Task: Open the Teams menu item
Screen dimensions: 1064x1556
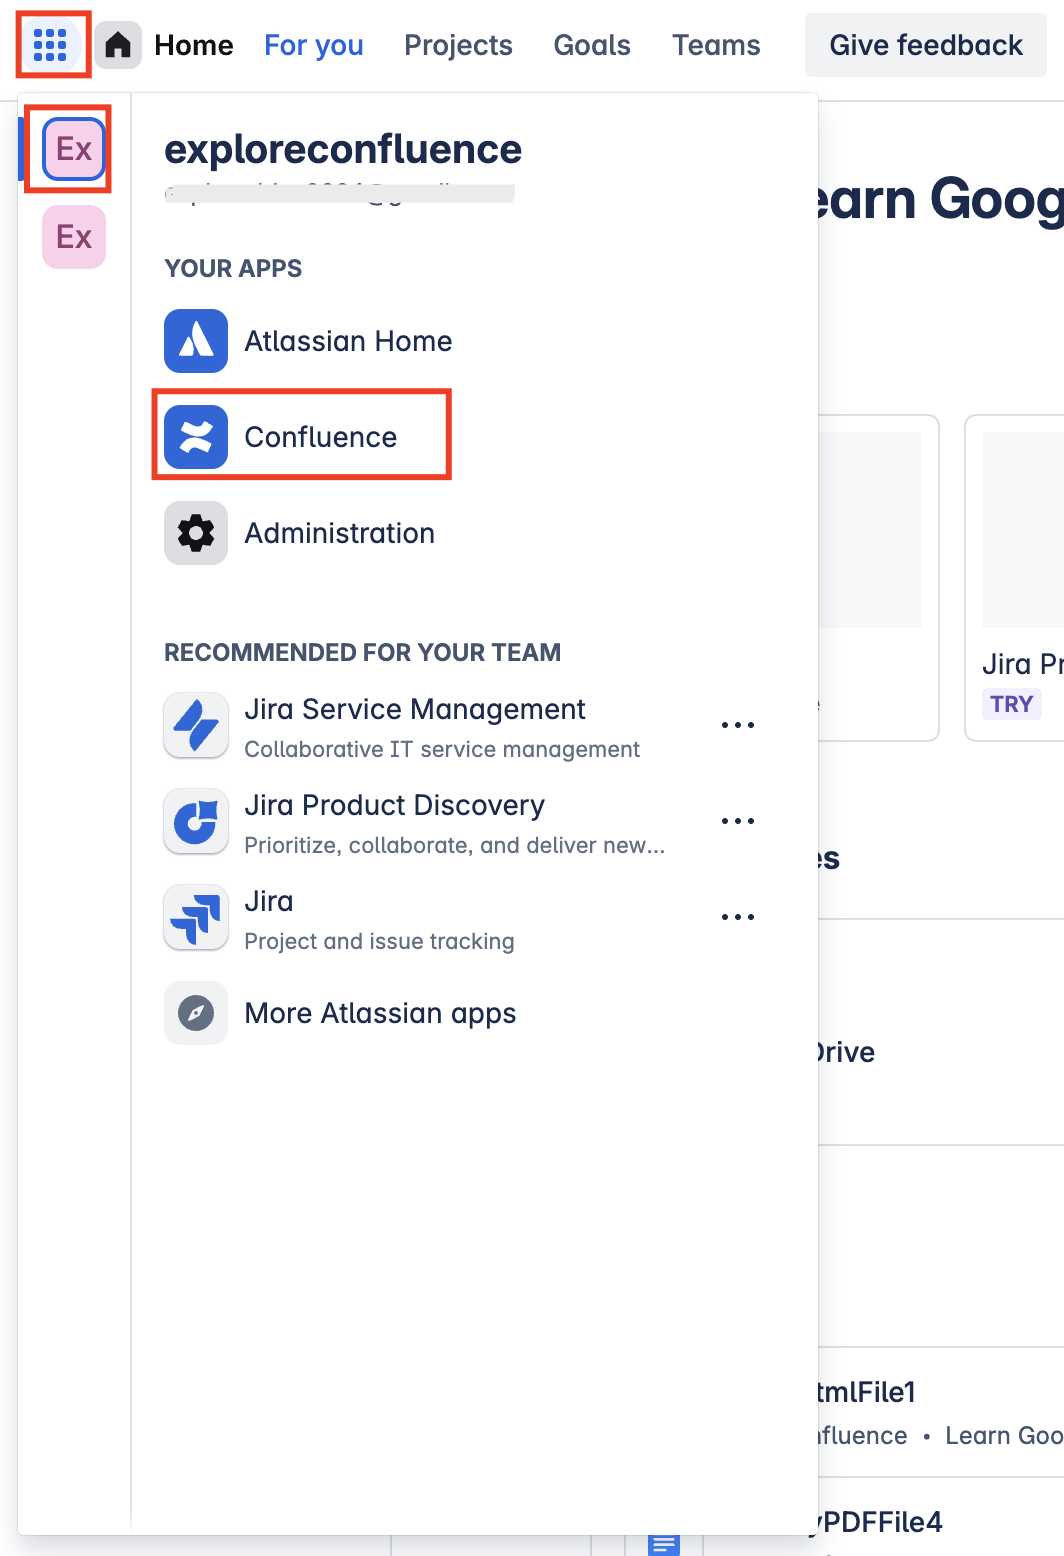Action: pos(716,45)
